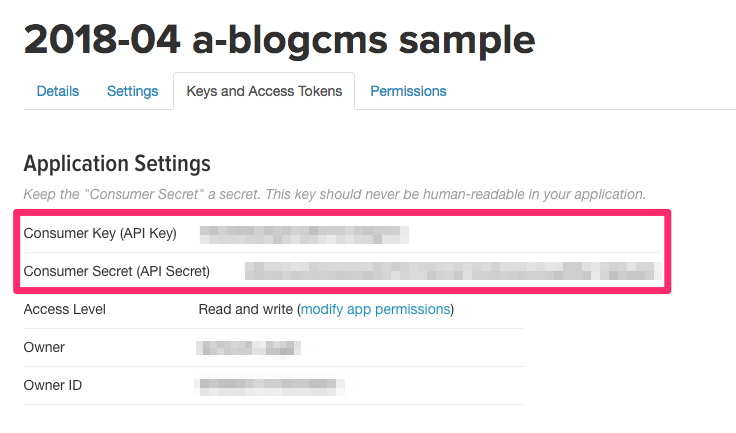The image size is (736, 433).
Task: Follow the modify app permissions link
Action: click(375, 309)
